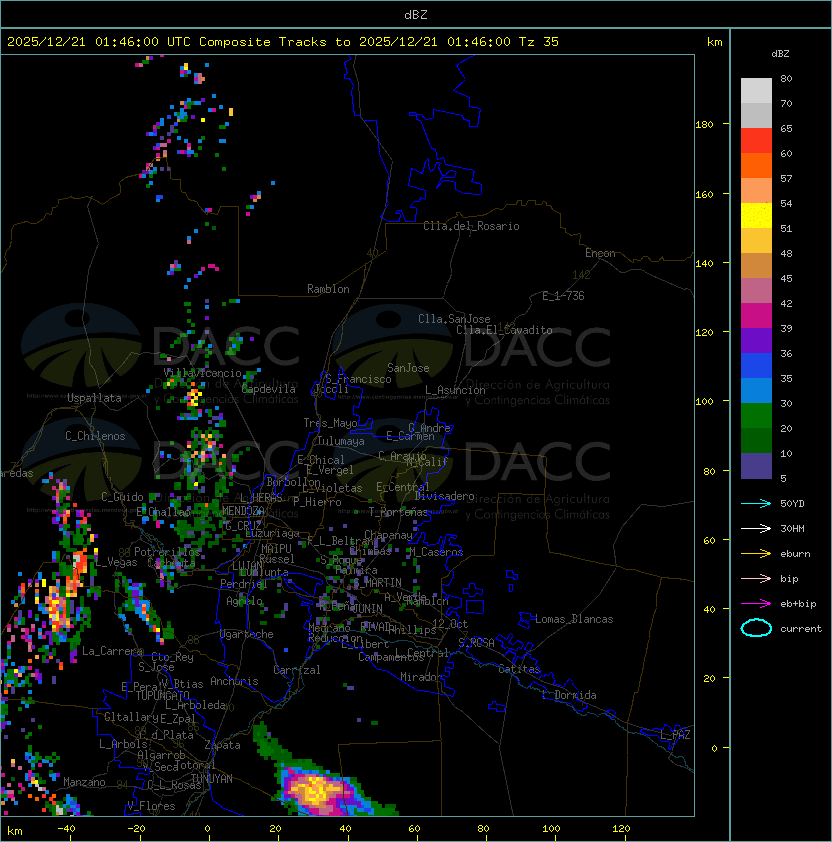Click the -40 km horizontal axis tick label
The height and width of the screenshot is (842, 832).
[x=67, y=829]
